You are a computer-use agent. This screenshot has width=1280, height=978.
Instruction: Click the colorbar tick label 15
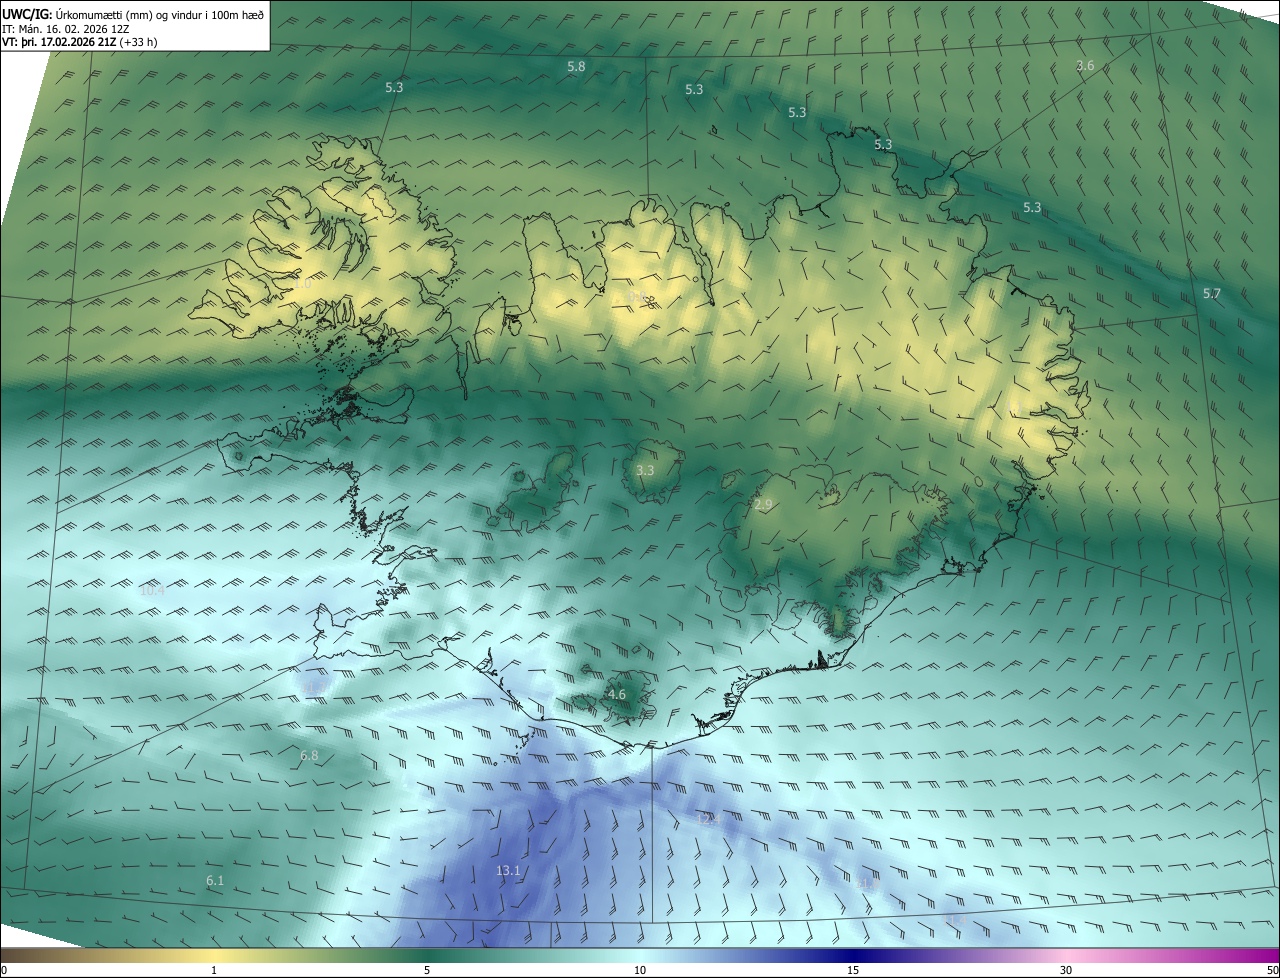[x=853, y=970]
